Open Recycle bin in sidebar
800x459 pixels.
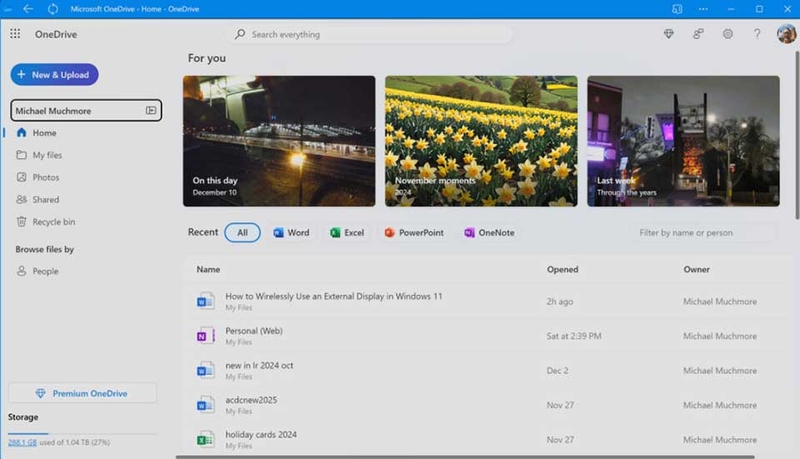[54, 222]
